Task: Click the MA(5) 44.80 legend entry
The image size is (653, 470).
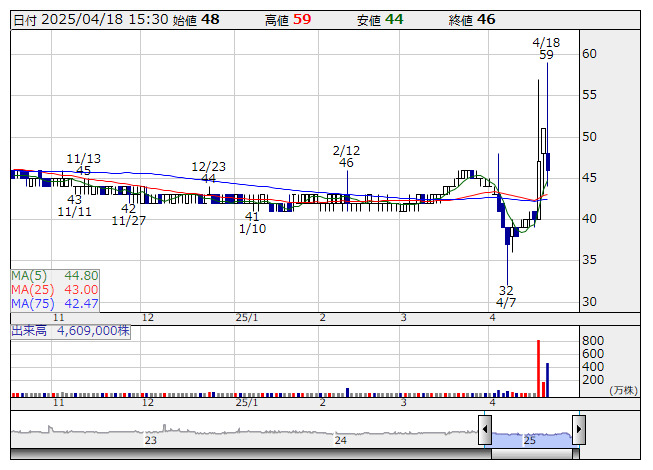Action: click(x=55, y=276)
